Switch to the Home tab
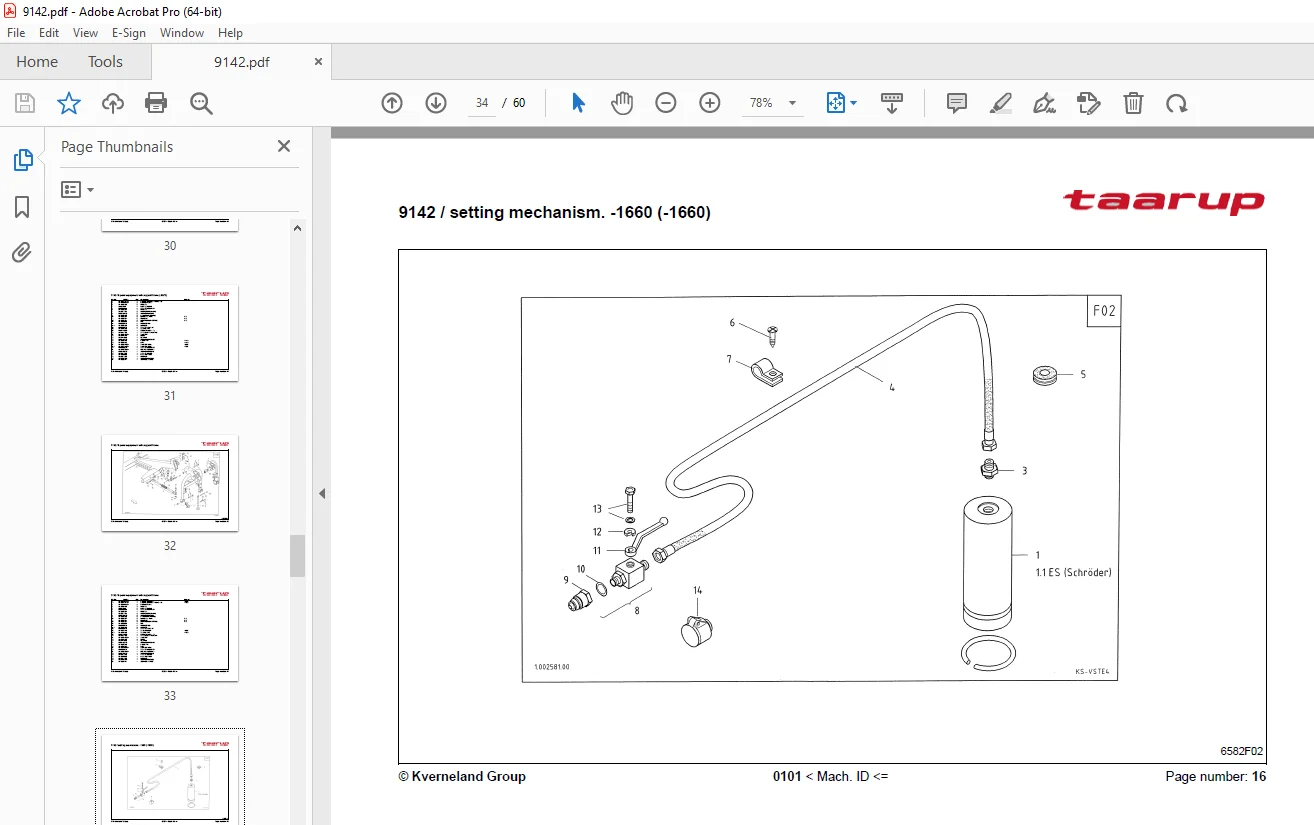 37,61
